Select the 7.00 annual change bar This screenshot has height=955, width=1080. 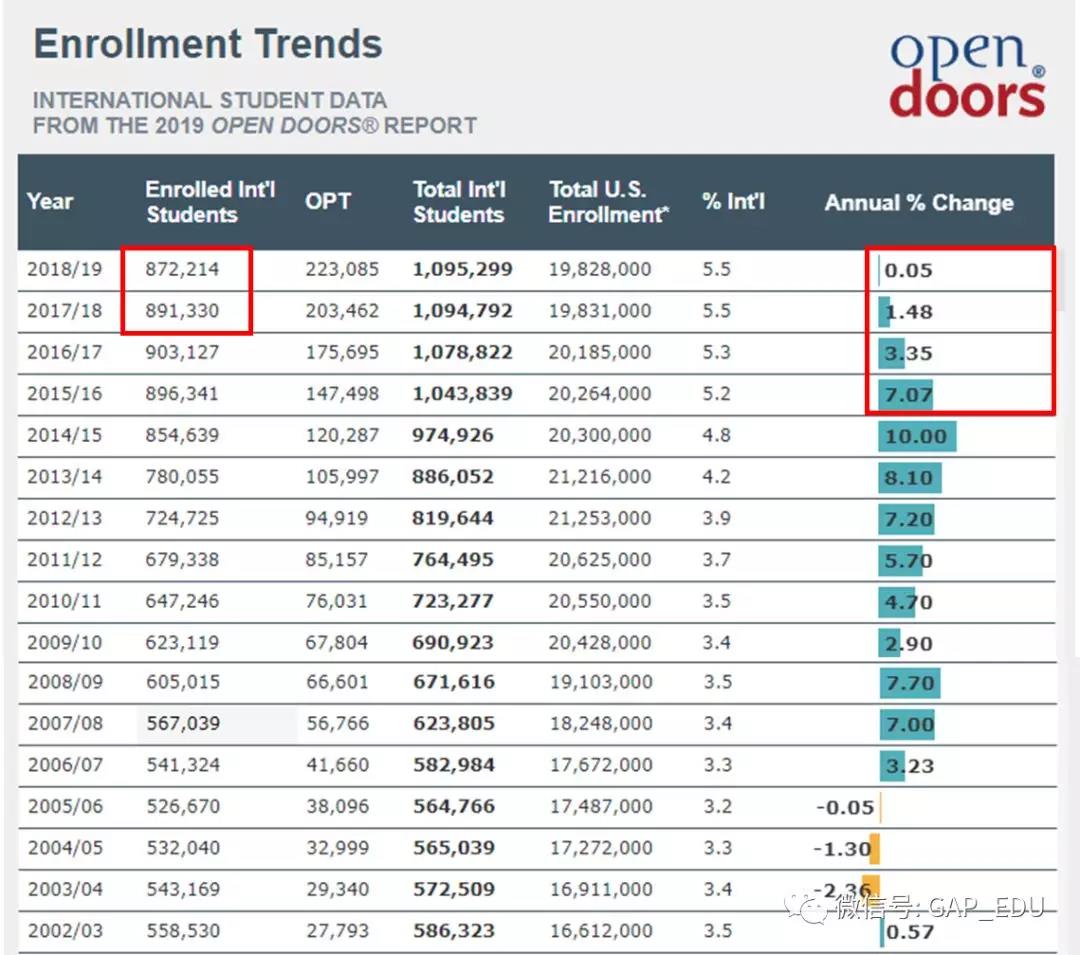coord(907,724)
